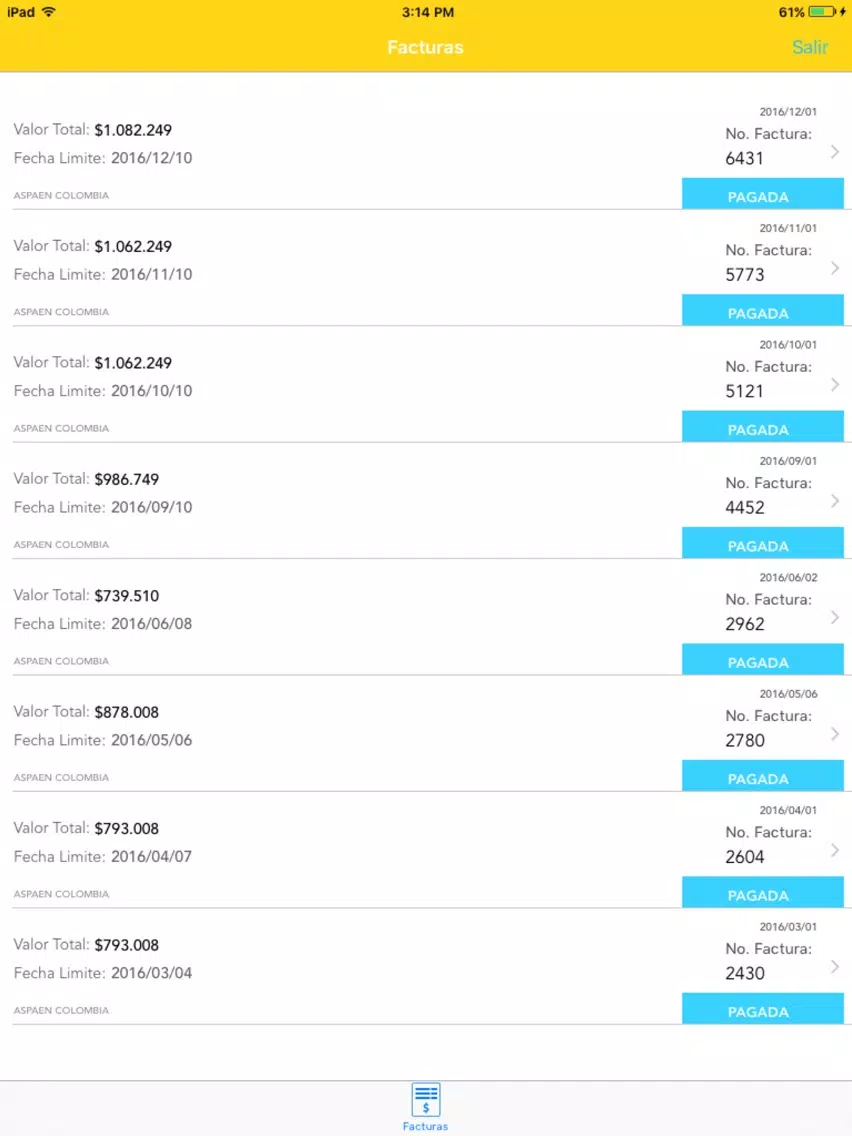Tap the Facturas invoice icon in tab bar
Image resolution: width=852 pixels, height=1136 pixels.
coord(425,1100)
